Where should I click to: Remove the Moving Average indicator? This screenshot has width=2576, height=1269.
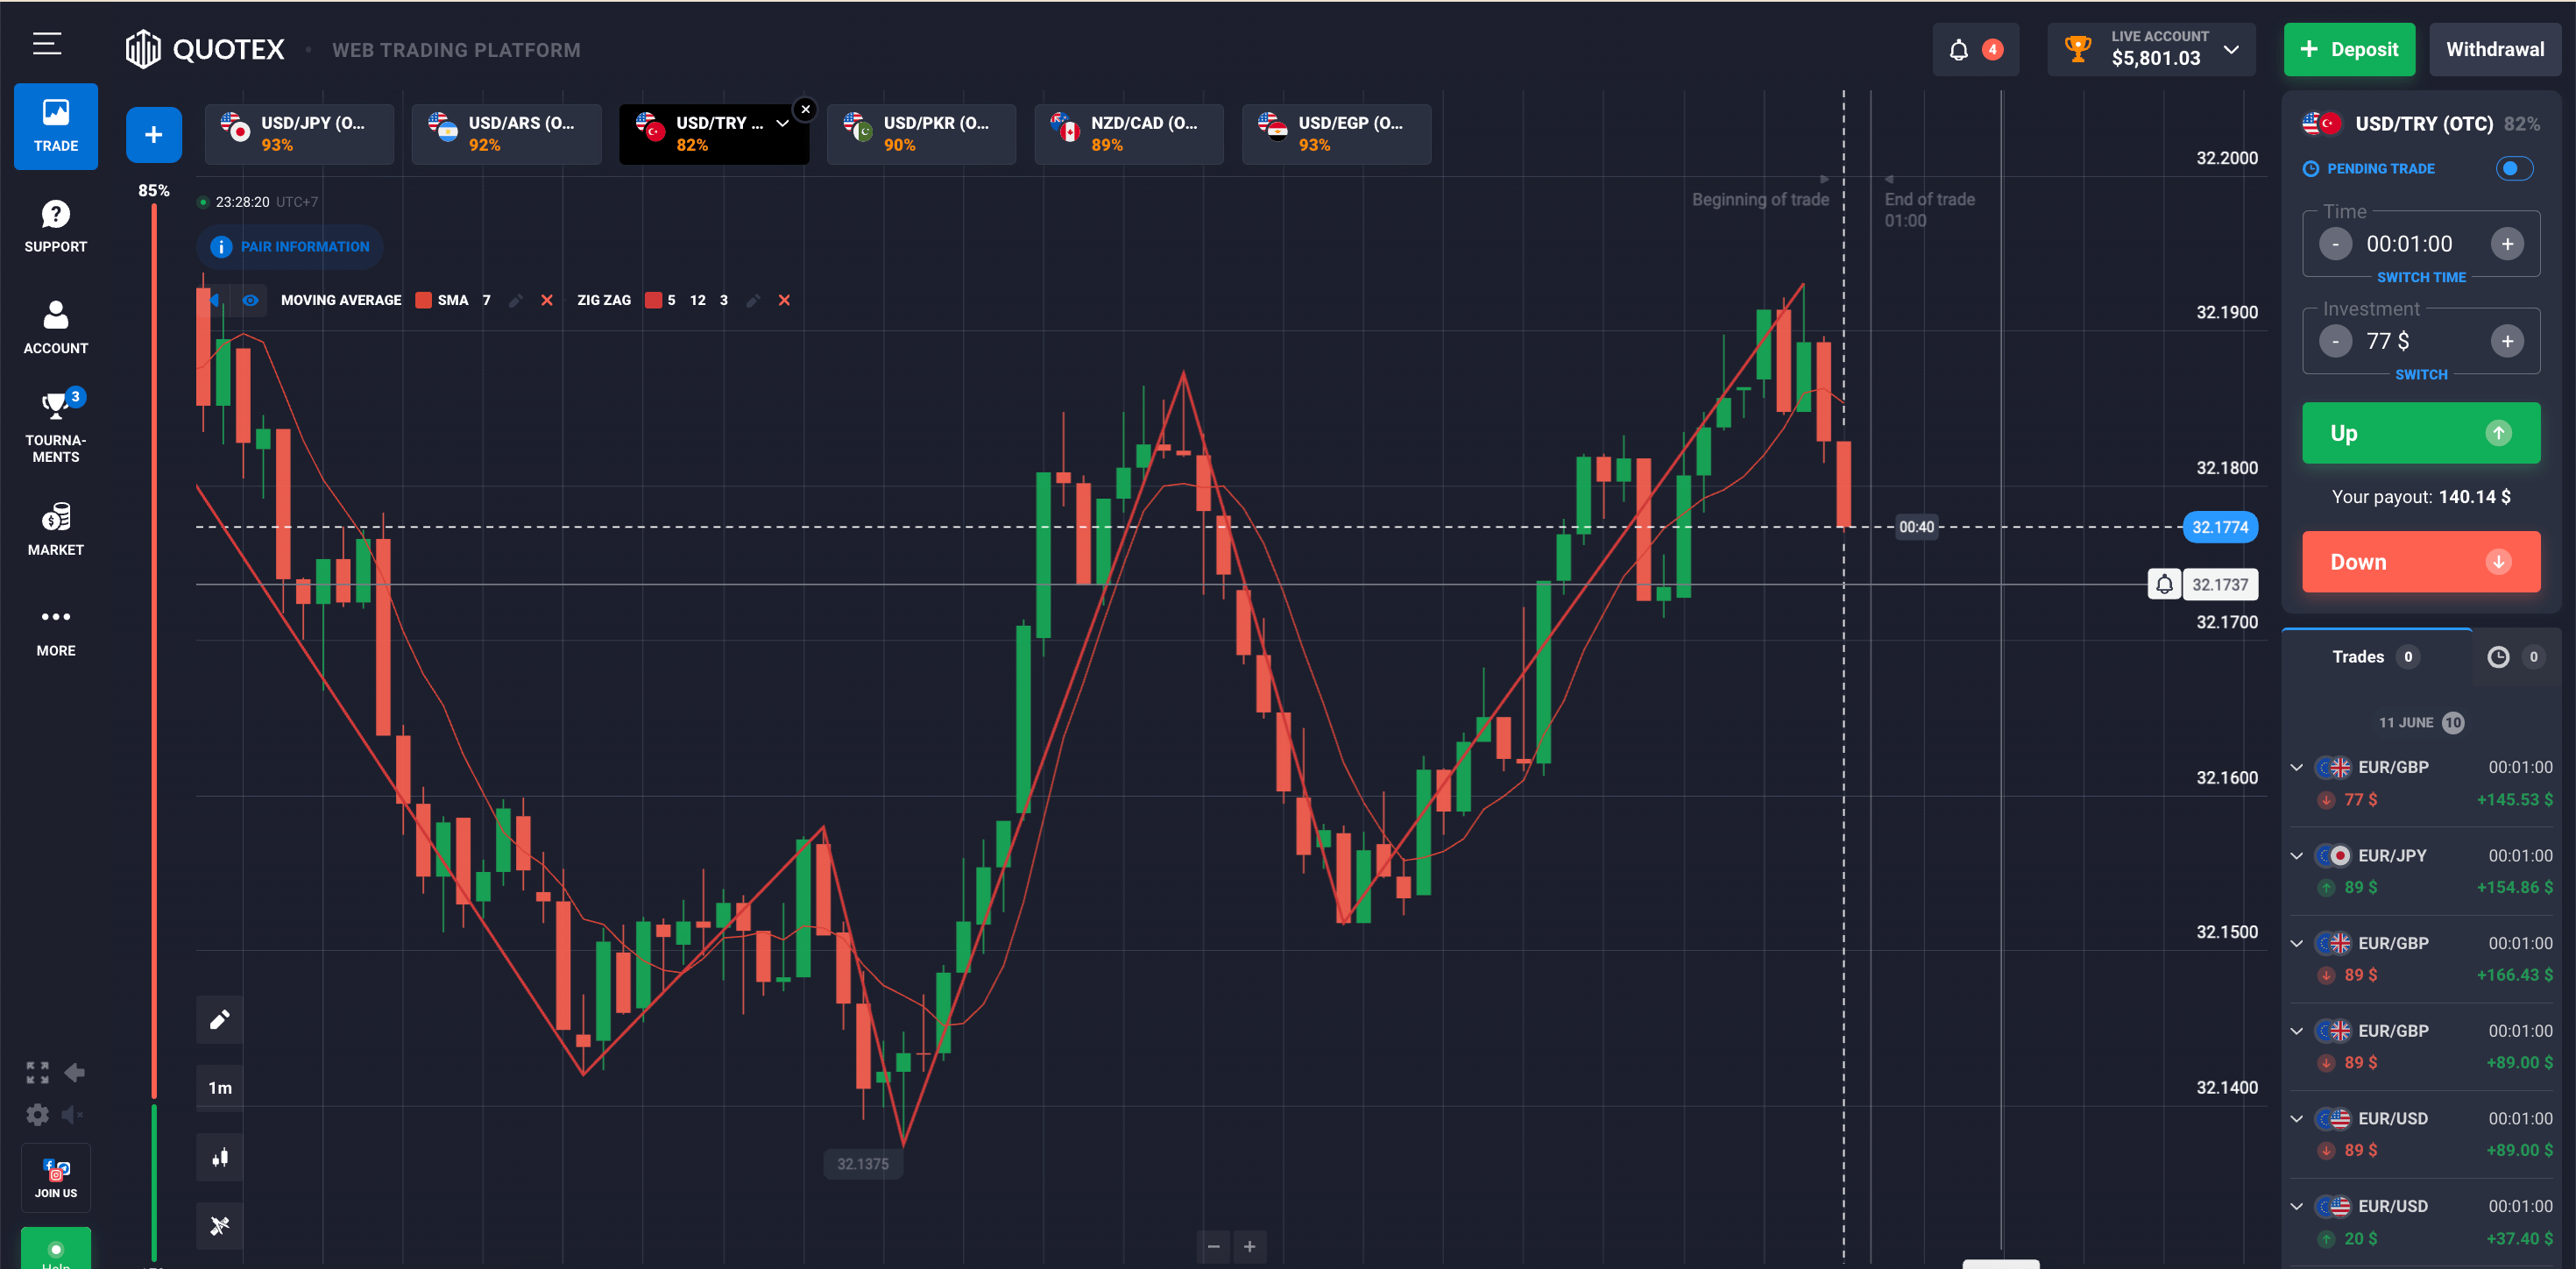tap(547, 300)
